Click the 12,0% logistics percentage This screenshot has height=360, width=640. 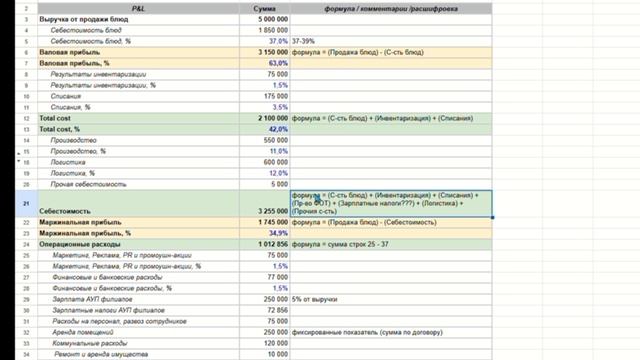(x=264, y=173)
